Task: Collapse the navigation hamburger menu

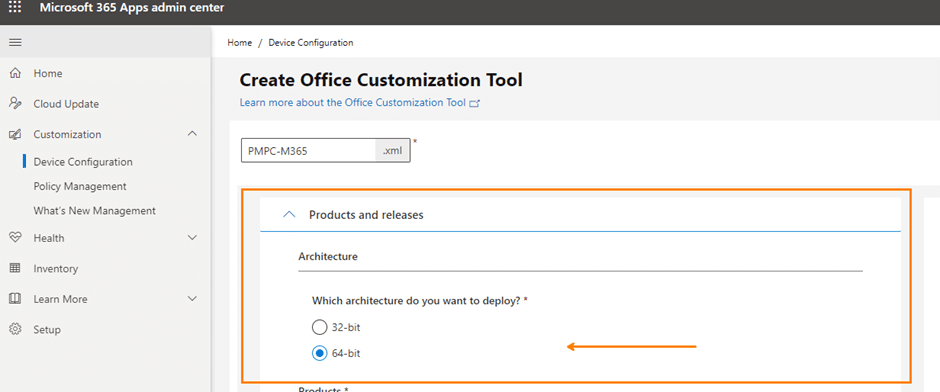Action: (15, 43)
